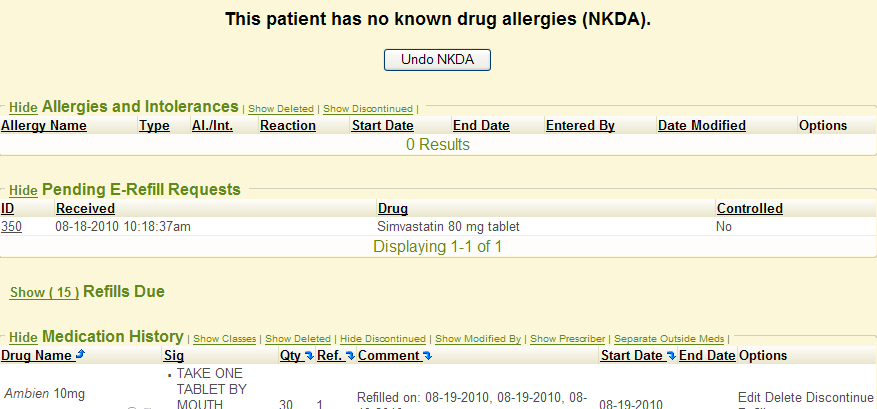Click the Ref. column sort arrow icon
877x409 pixels.
pyautogui.click(x=350, y=356)
